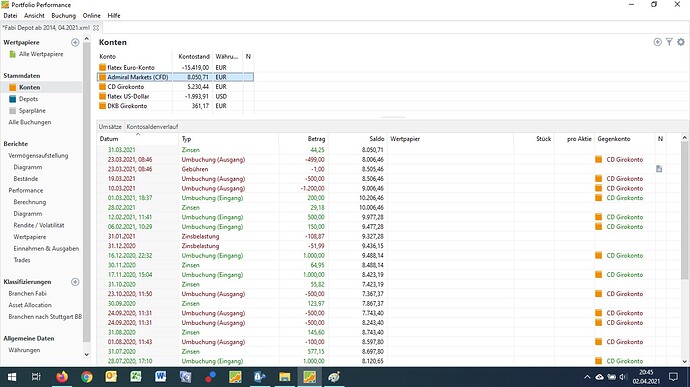Open Task View on the taskbar
The image size is (690, 387).
click(x=37, y=377)
